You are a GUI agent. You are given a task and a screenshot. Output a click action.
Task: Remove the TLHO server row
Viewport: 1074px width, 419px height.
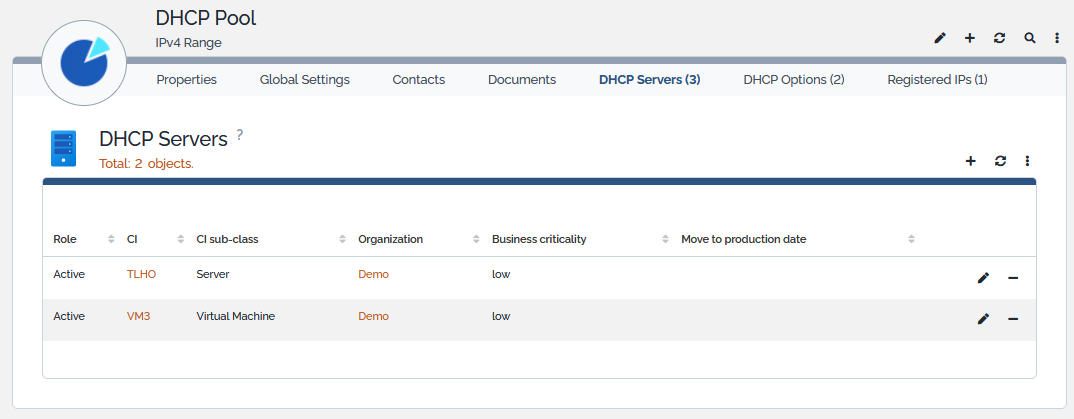click(x=1013, y=277)
